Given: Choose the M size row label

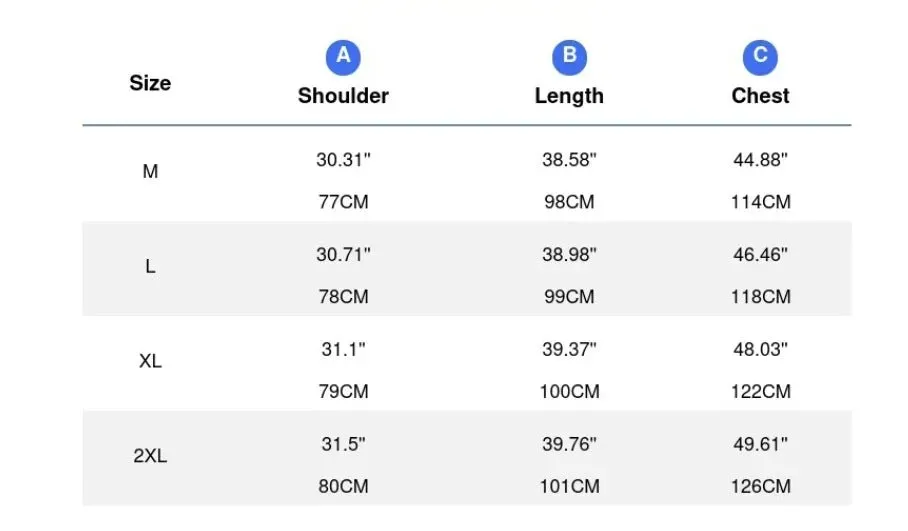Looking at the screenshot, I should (150, 171).
